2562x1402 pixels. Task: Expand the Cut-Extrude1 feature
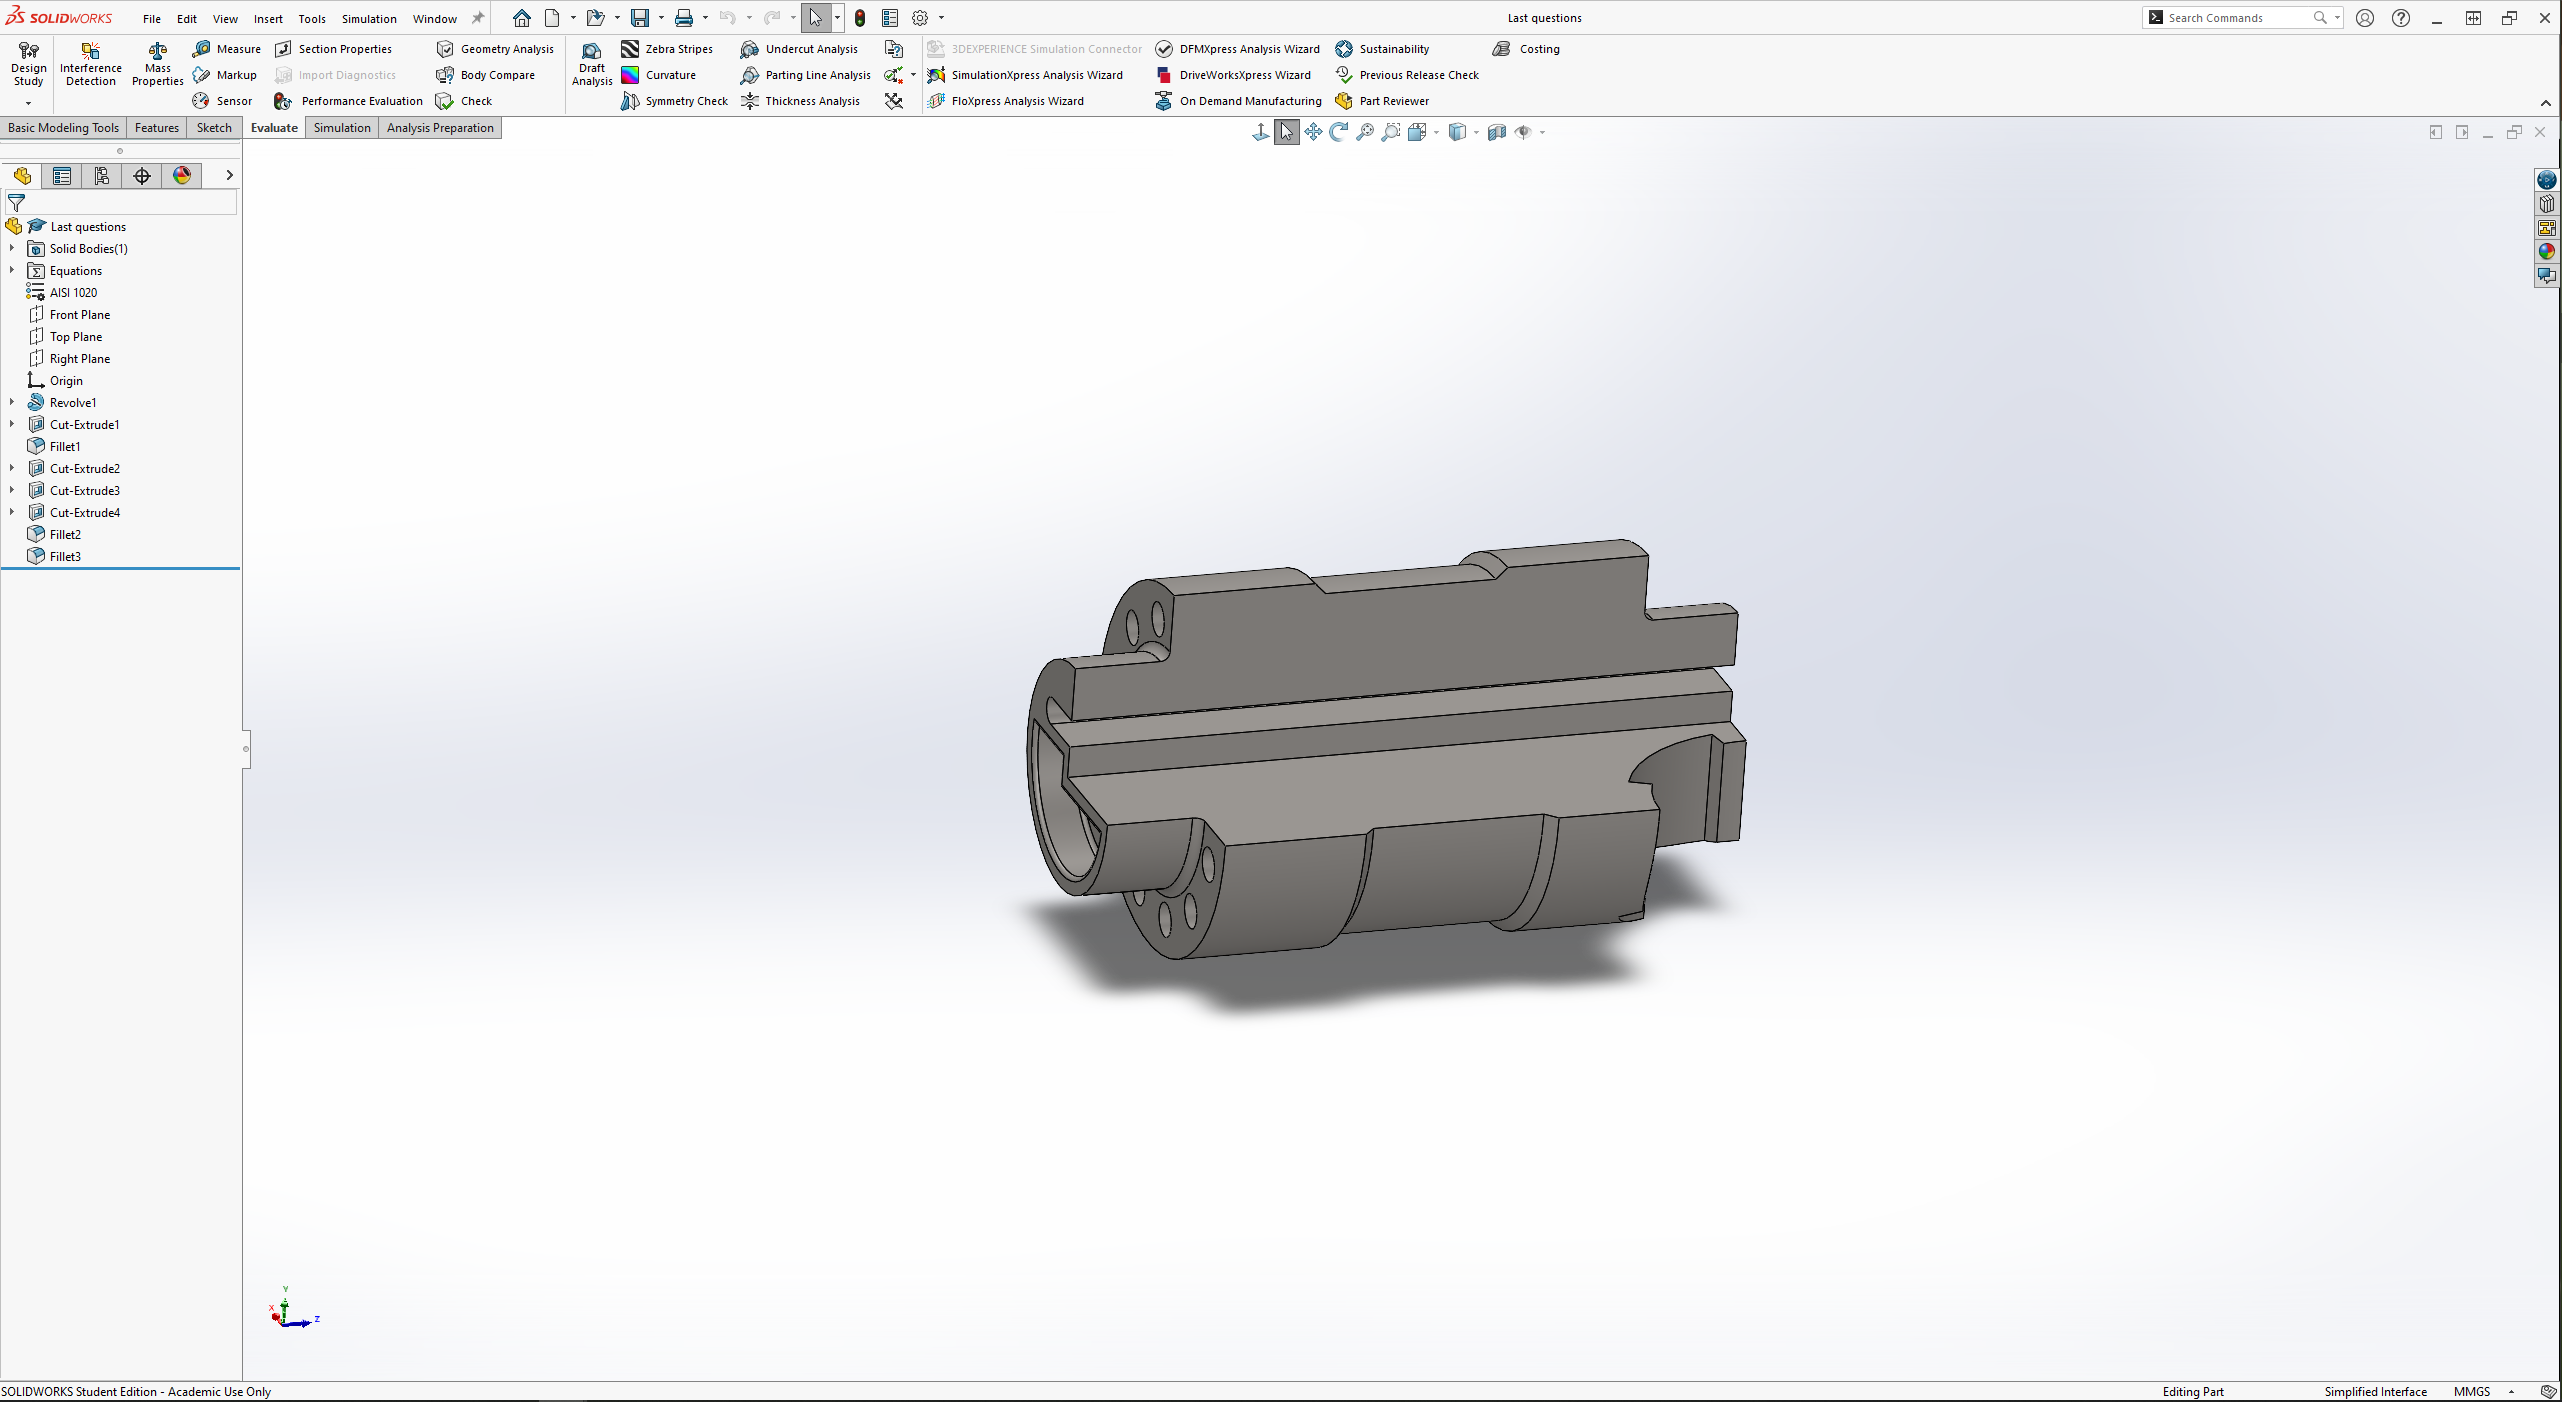click(12, 424)
